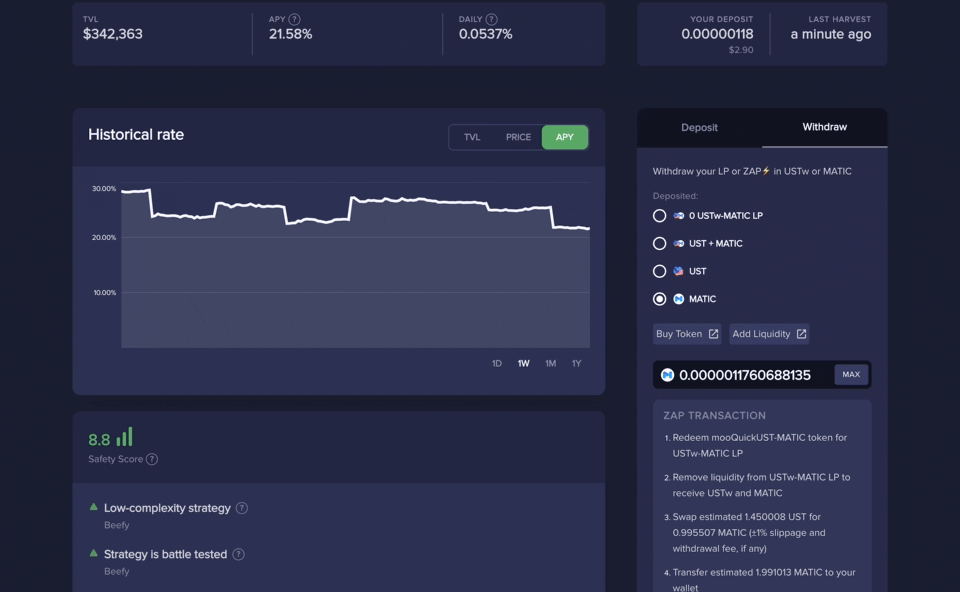Screen dimensions: 960x592
Task: Show TVL in historical rate chart
Action: 472,137
